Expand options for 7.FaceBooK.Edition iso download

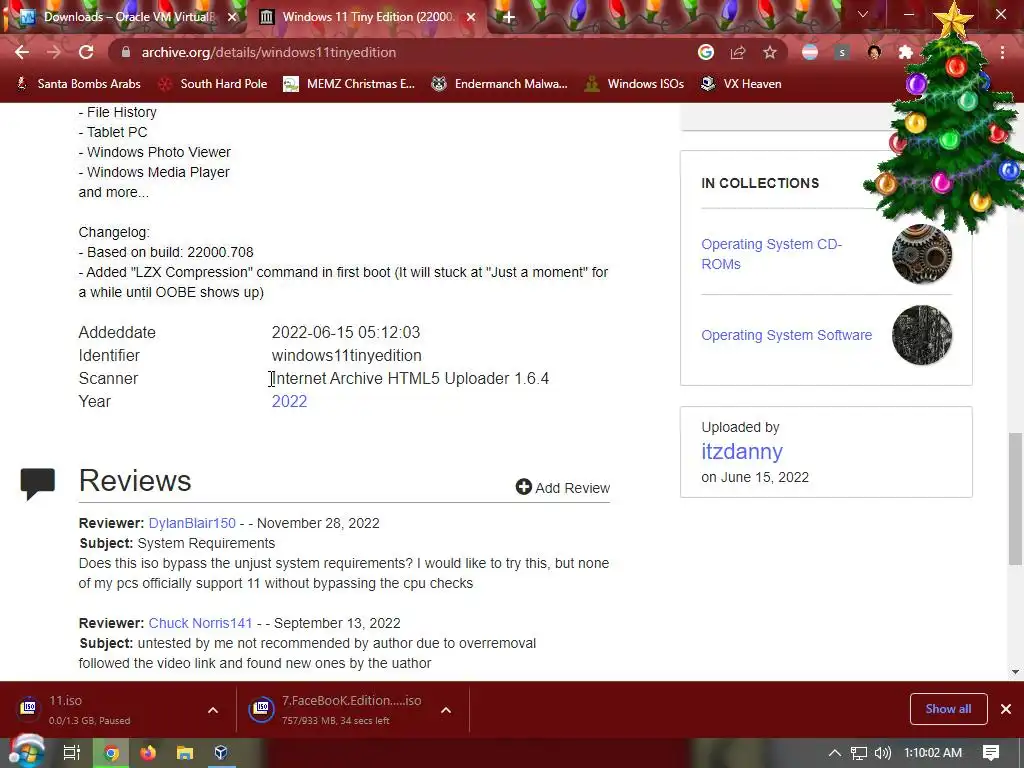[x=446, y=710]
